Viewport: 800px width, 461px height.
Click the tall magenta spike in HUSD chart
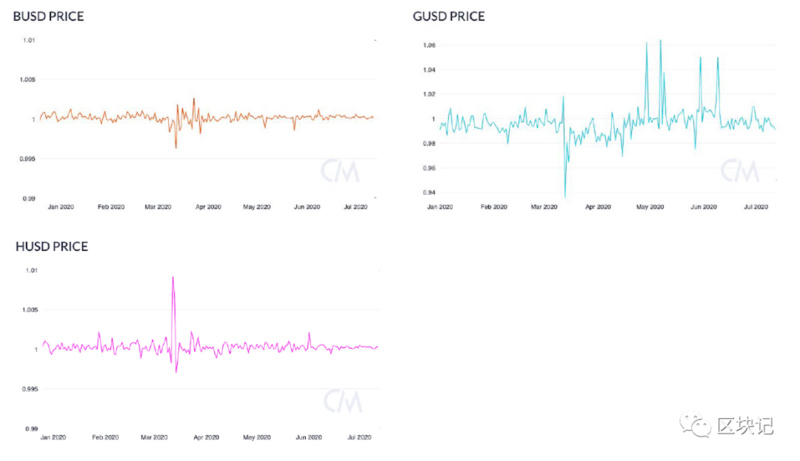click(173, 280)
